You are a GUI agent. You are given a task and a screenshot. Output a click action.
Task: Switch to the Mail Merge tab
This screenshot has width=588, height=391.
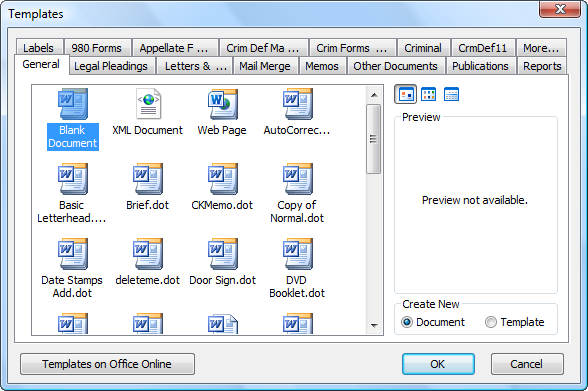(x=265, y=66)
